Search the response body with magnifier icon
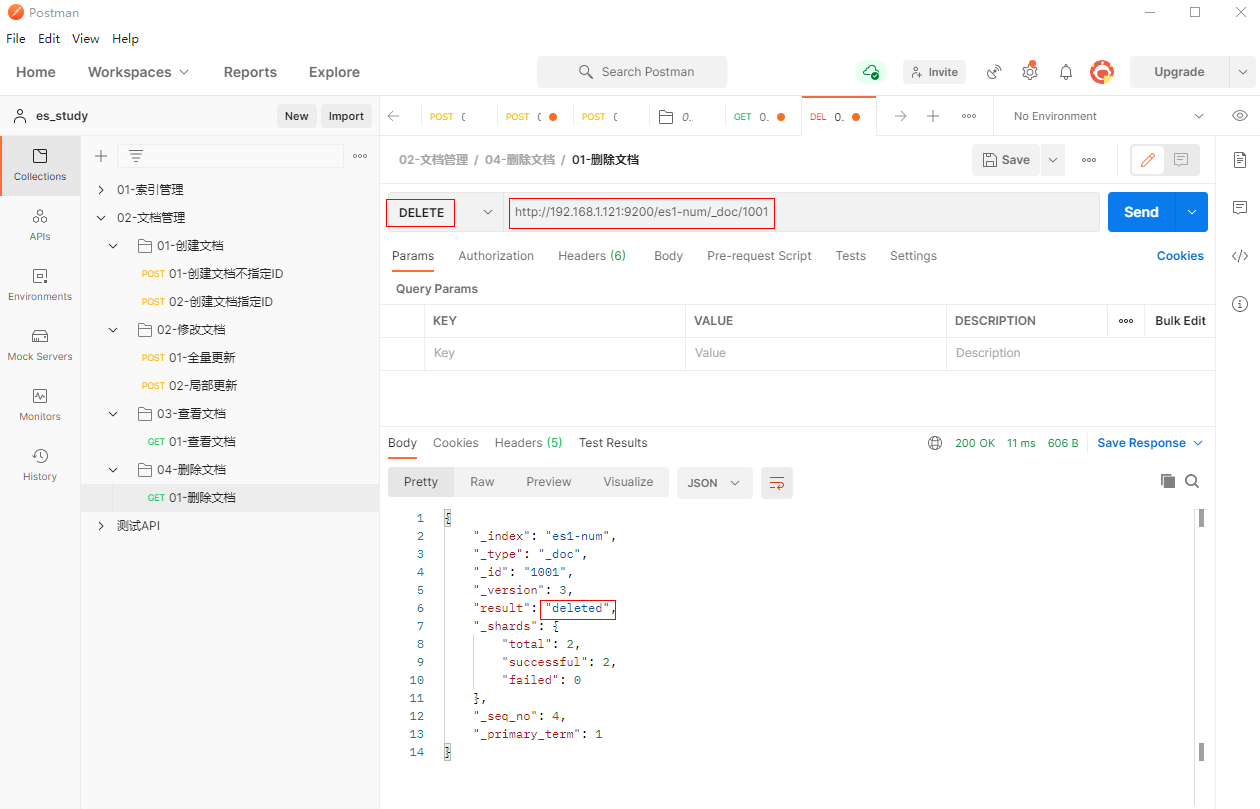 [1192, 481]
